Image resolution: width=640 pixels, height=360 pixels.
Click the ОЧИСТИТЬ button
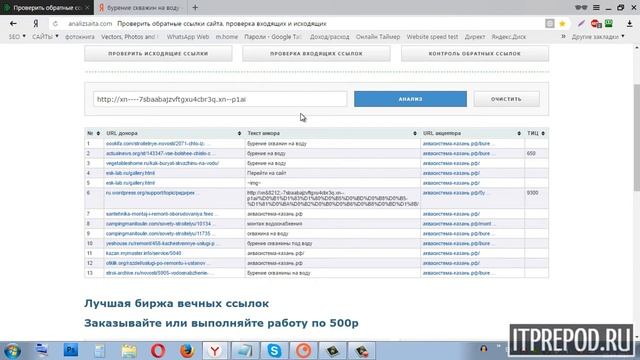point(506,99)
